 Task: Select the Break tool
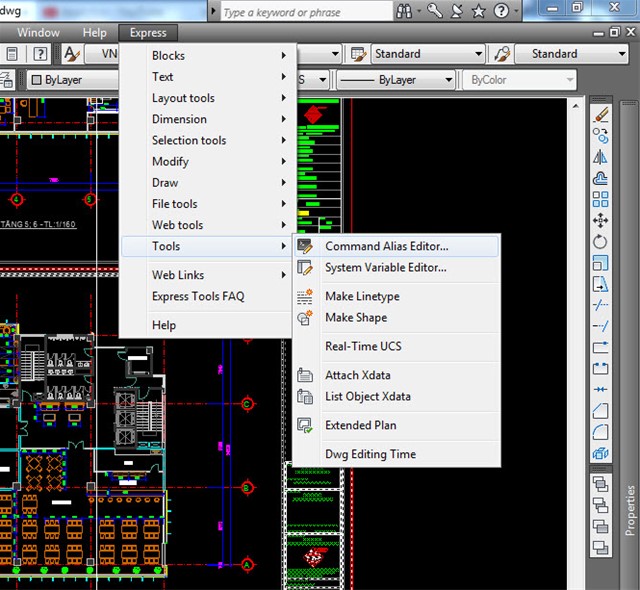[x=600, y=368]
